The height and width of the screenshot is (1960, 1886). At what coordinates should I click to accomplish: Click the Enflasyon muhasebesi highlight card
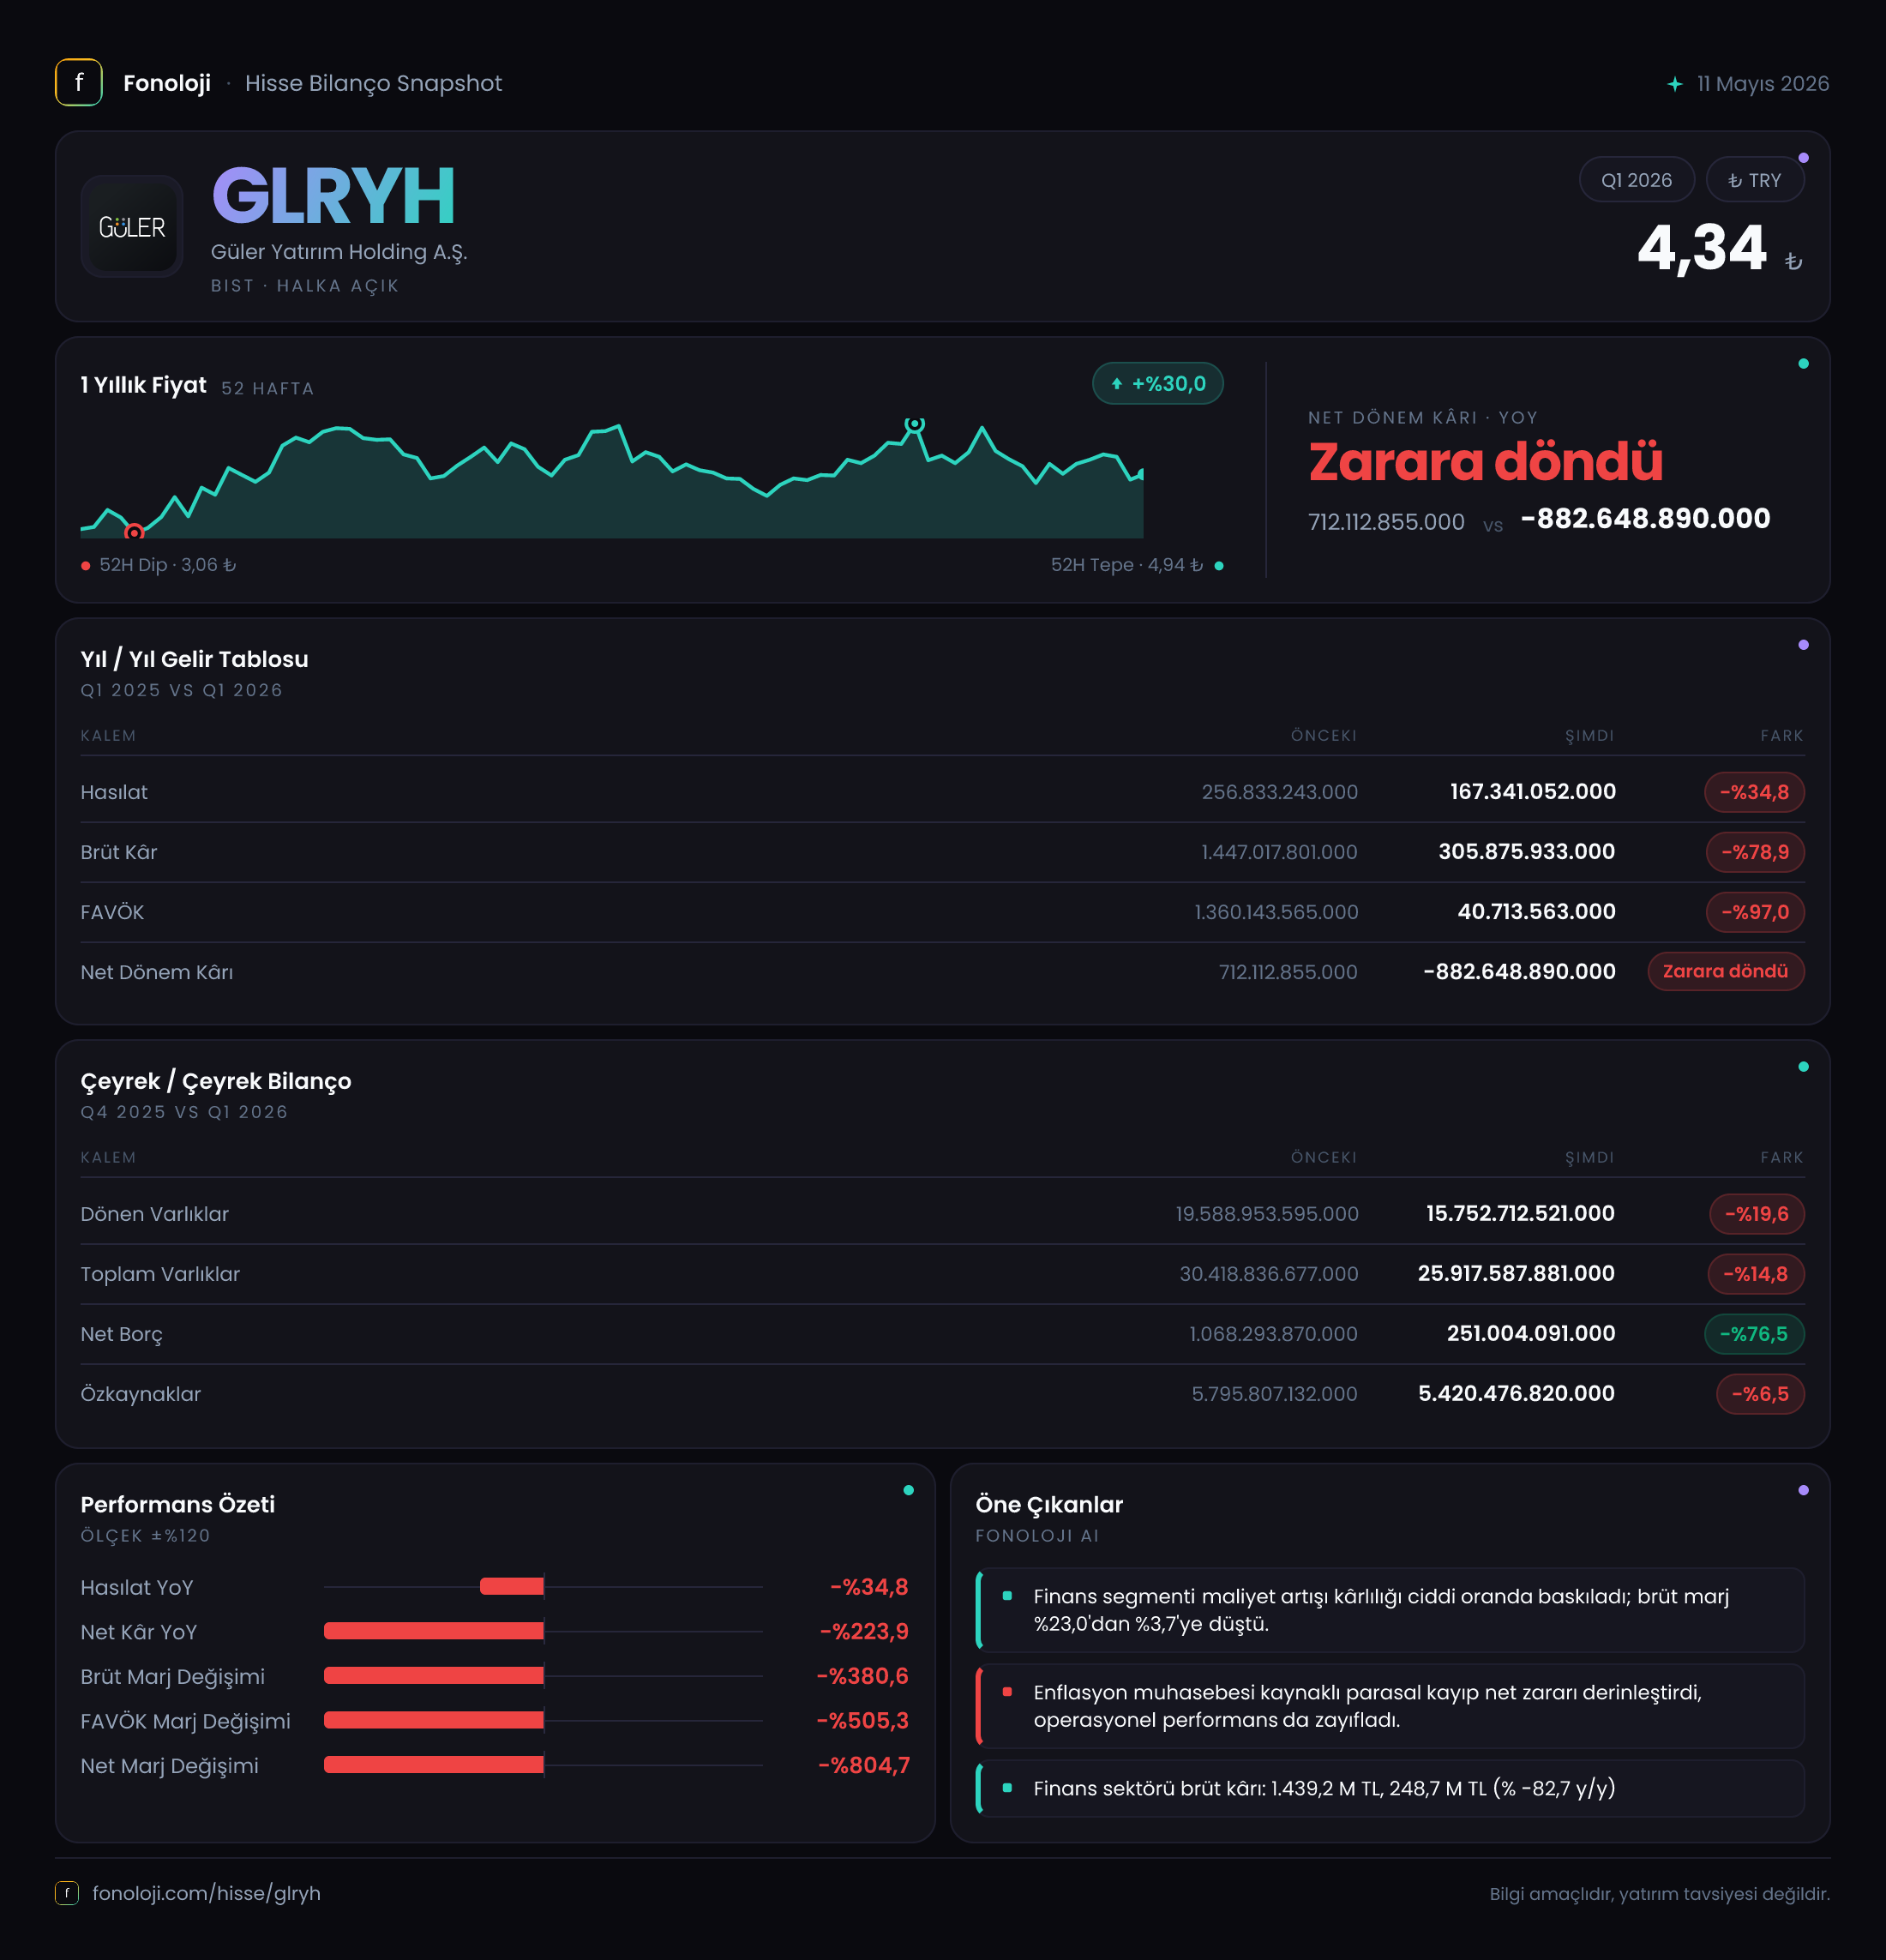(x=1390, y=1706)
